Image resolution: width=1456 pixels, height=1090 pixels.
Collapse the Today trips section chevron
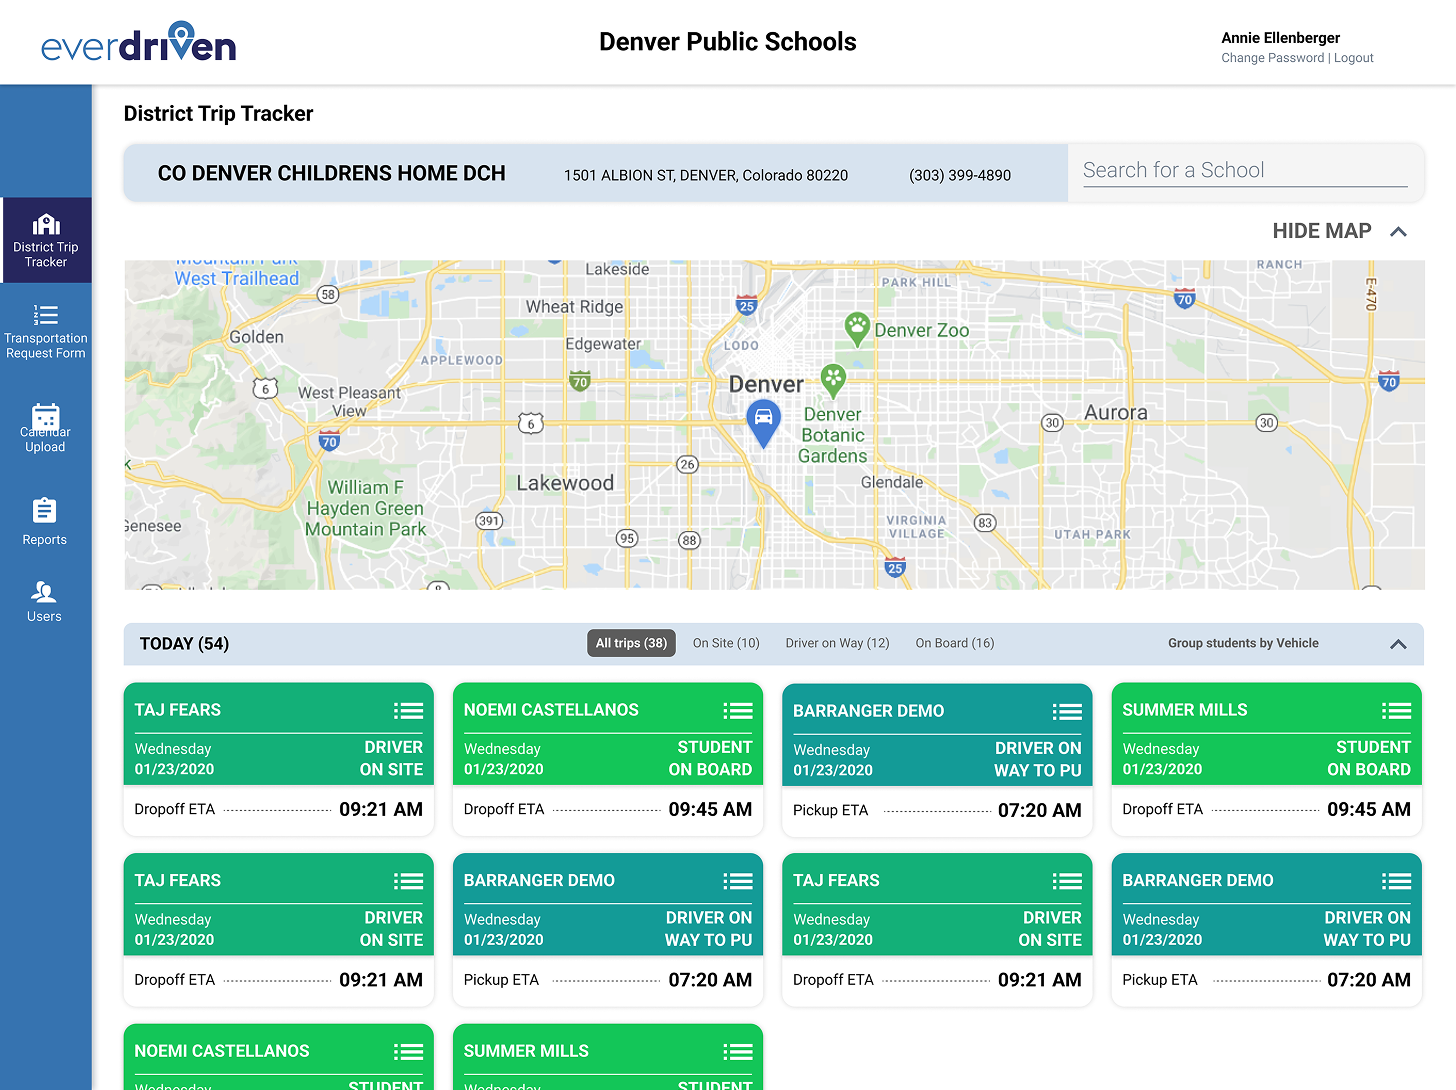pos(1398,644)
